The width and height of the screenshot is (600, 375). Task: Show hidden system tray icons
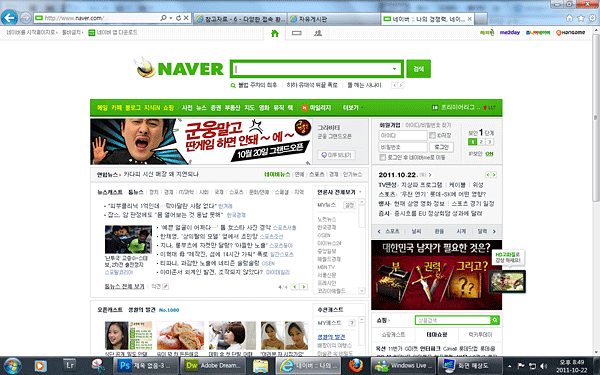[x=509, y=366]
